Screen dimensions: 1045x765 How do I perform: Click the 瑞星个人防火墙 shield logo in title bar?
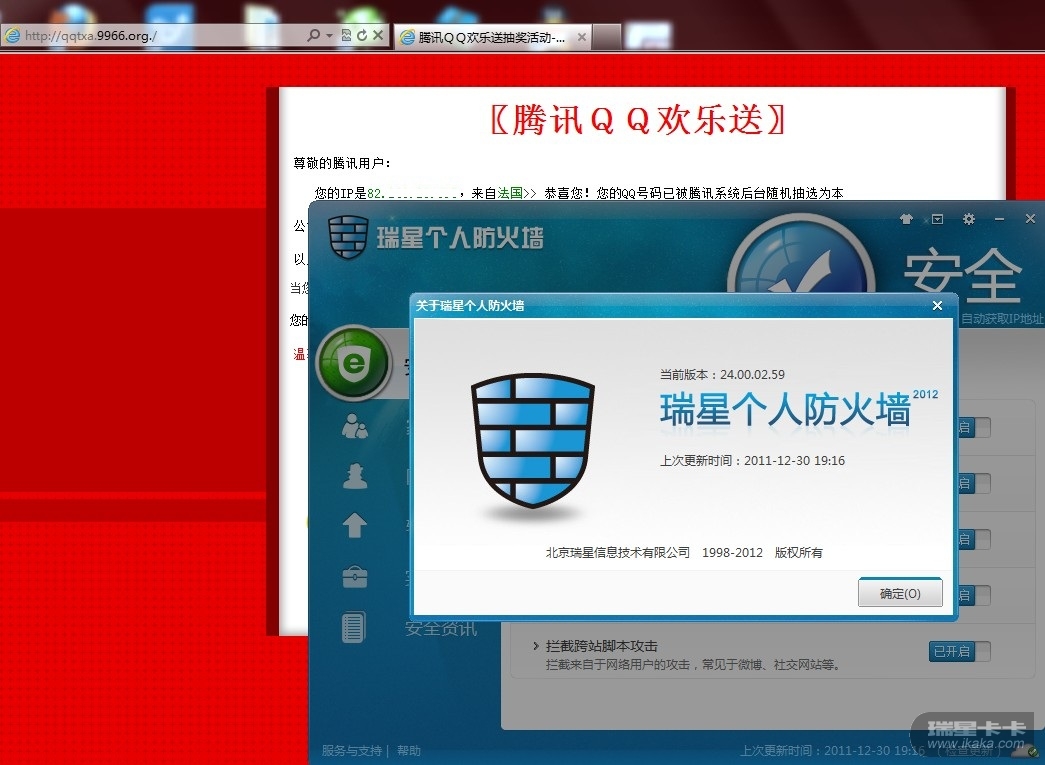pyautogui.click(x=348, y=237)
